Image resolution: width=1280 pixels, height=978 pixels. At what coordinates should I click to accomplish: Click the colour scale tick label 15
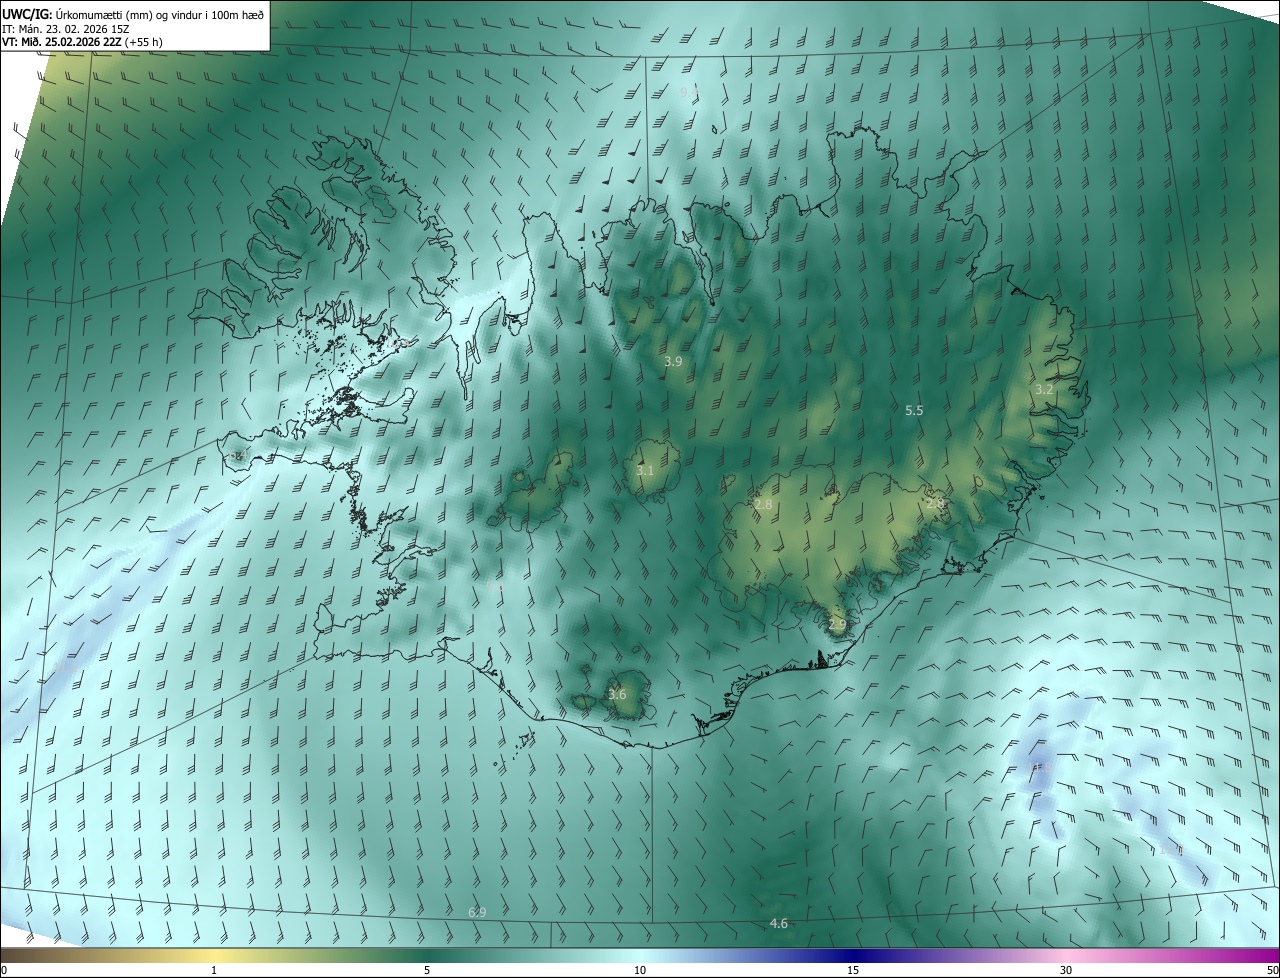[x=853, y=970]
